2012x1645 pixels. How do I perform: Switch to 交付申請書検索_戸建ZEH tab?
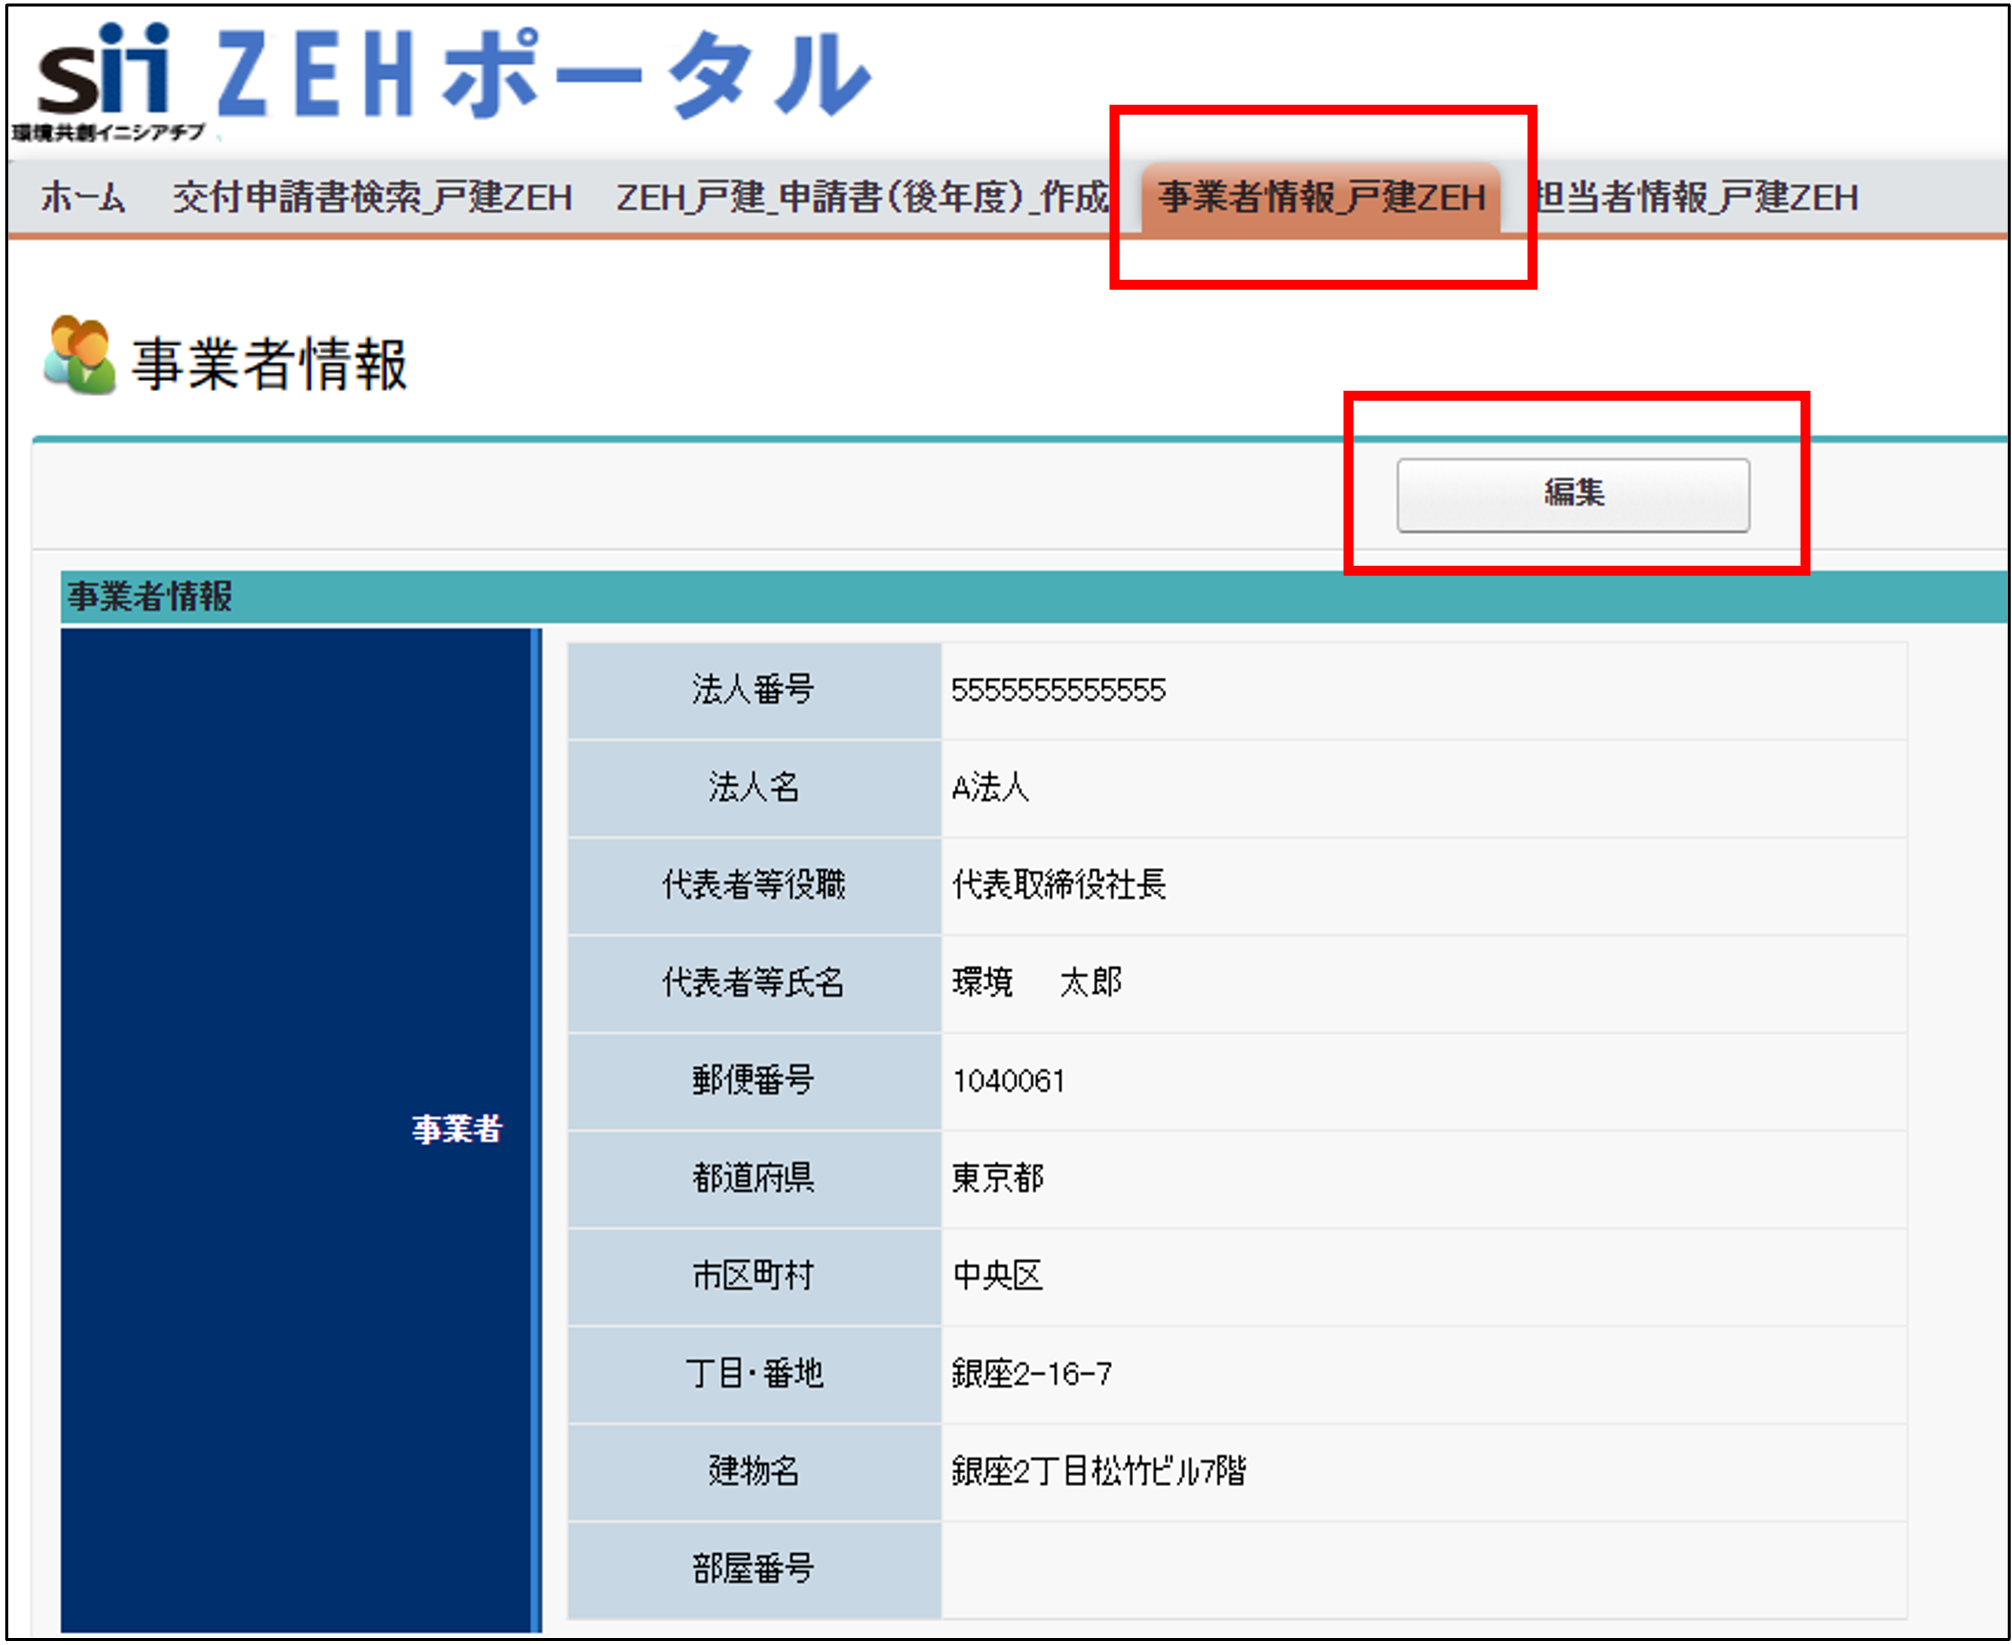(372, 197)
